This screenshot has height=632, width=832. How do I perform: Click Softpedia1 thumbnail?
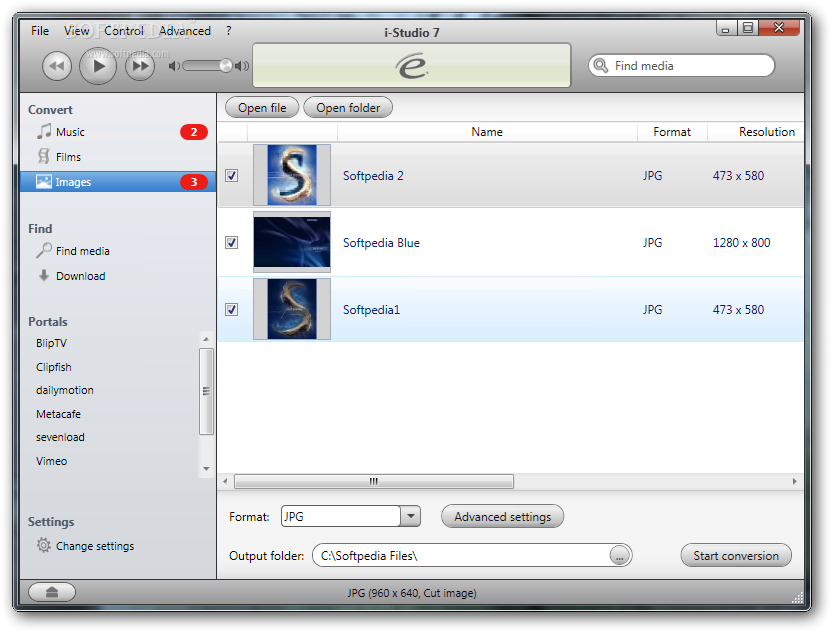[x=292, y=309]
